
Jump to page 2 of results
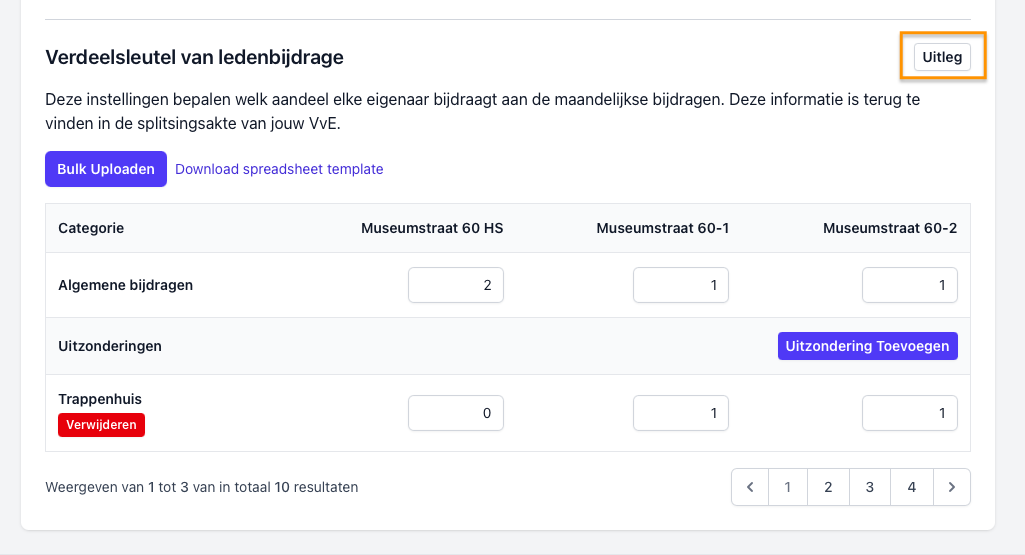click(828, 487)
